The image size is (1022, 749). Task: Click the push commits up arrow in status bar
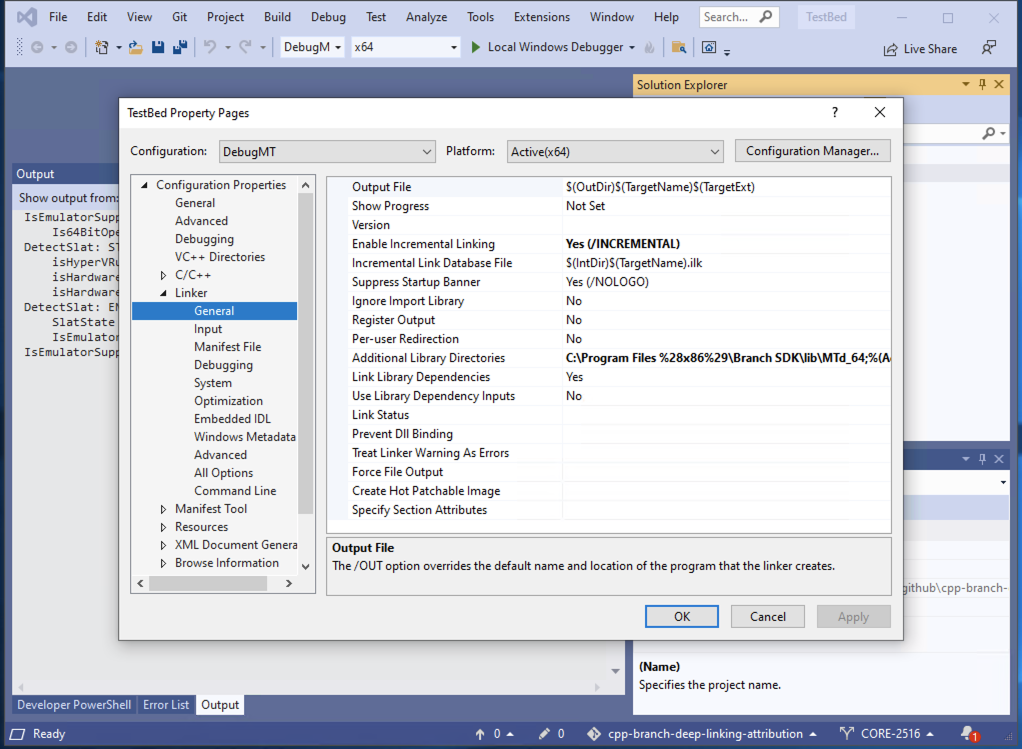click(x=480, y=734)
